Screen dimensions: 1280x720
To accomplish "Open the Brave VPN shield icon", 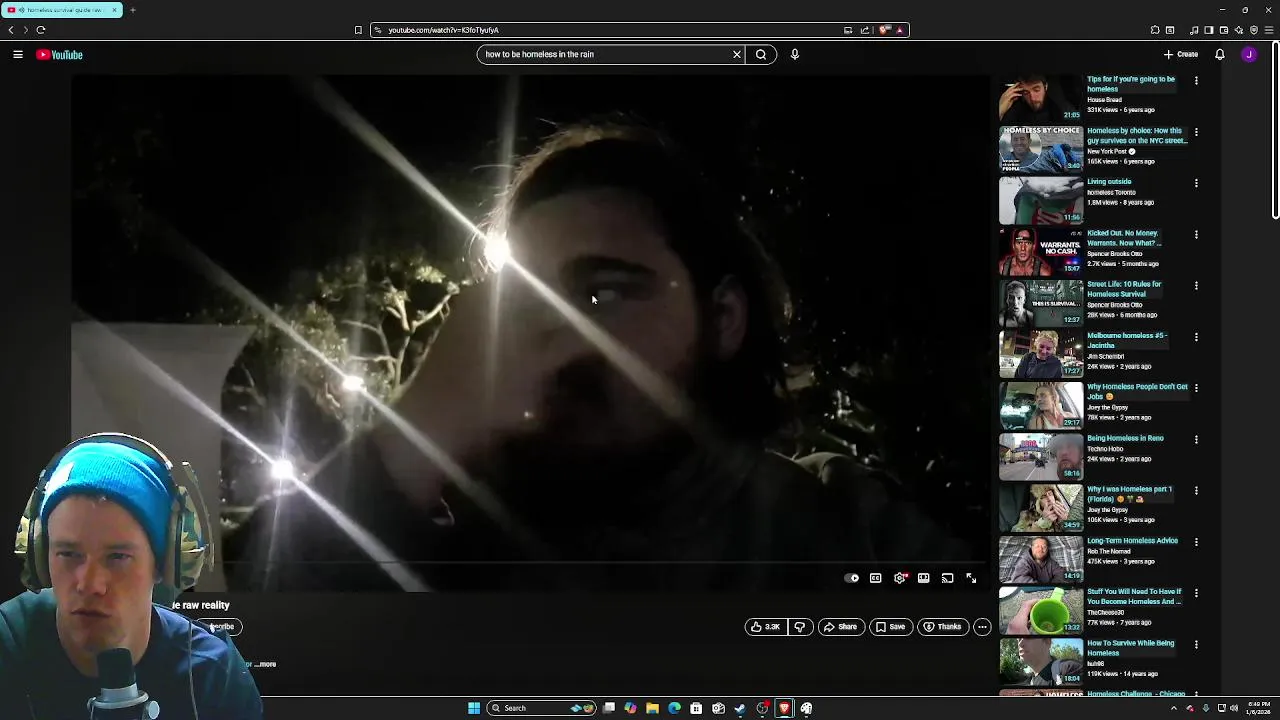I will pyautogui.click(x=1254, y=30).
